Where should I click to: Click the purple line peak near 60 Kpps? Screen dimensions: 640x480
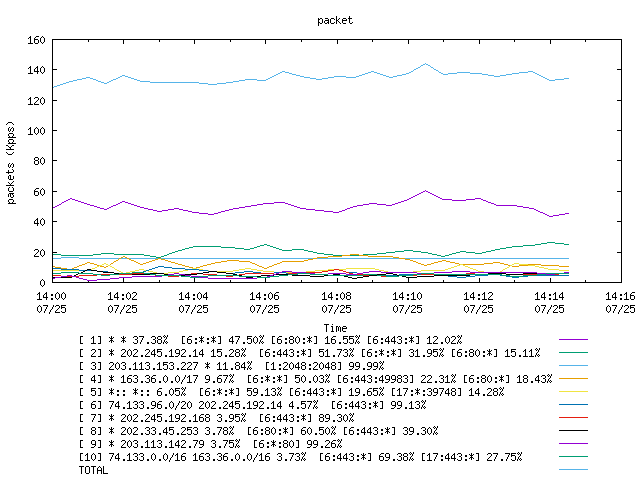pyautogui.click(x=425, y=191)
